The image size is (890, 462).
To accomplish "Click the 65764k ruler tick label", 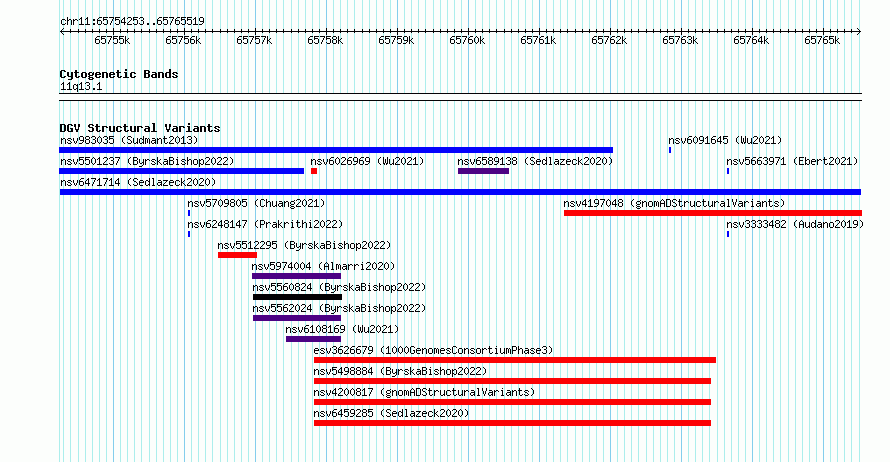I will (751, 40).
